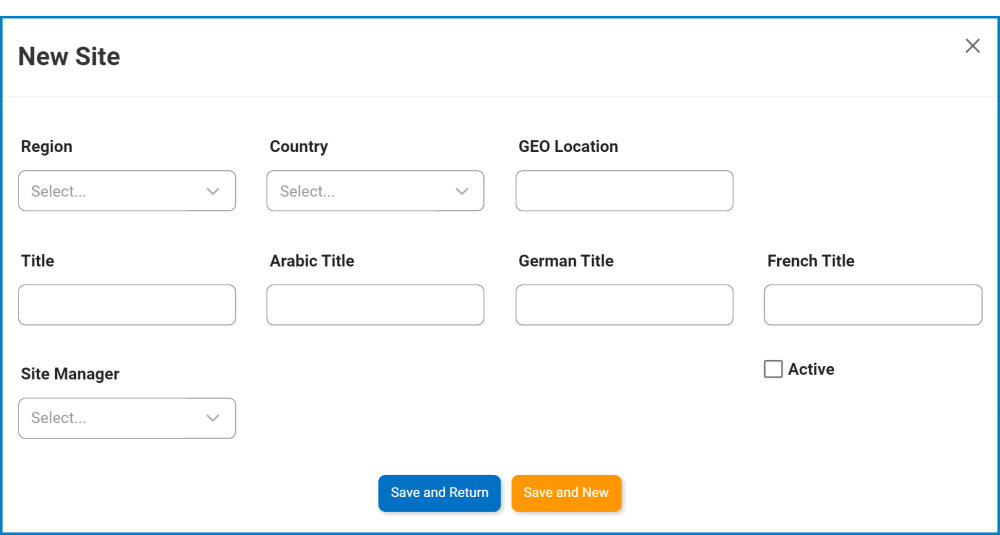Click the GEO Location label text
This screenshot has height=535, width=1000.
point(568,147)
